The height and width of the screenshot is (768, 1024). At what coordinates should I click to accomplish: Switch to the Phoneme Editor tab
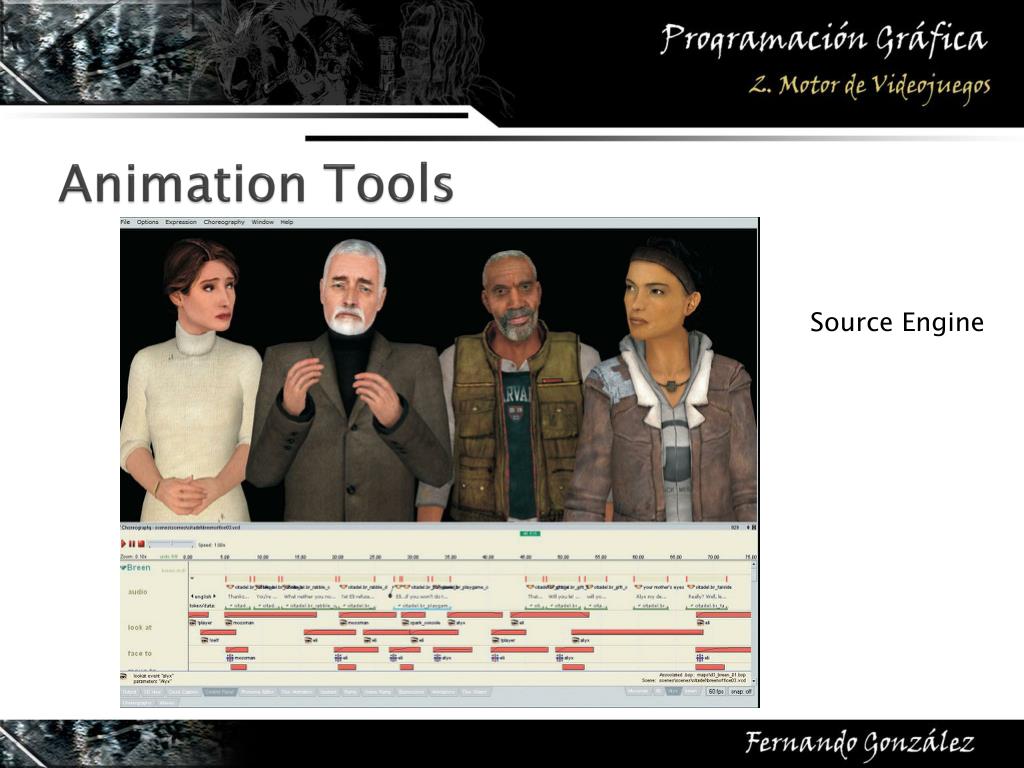tap(258, 692)
